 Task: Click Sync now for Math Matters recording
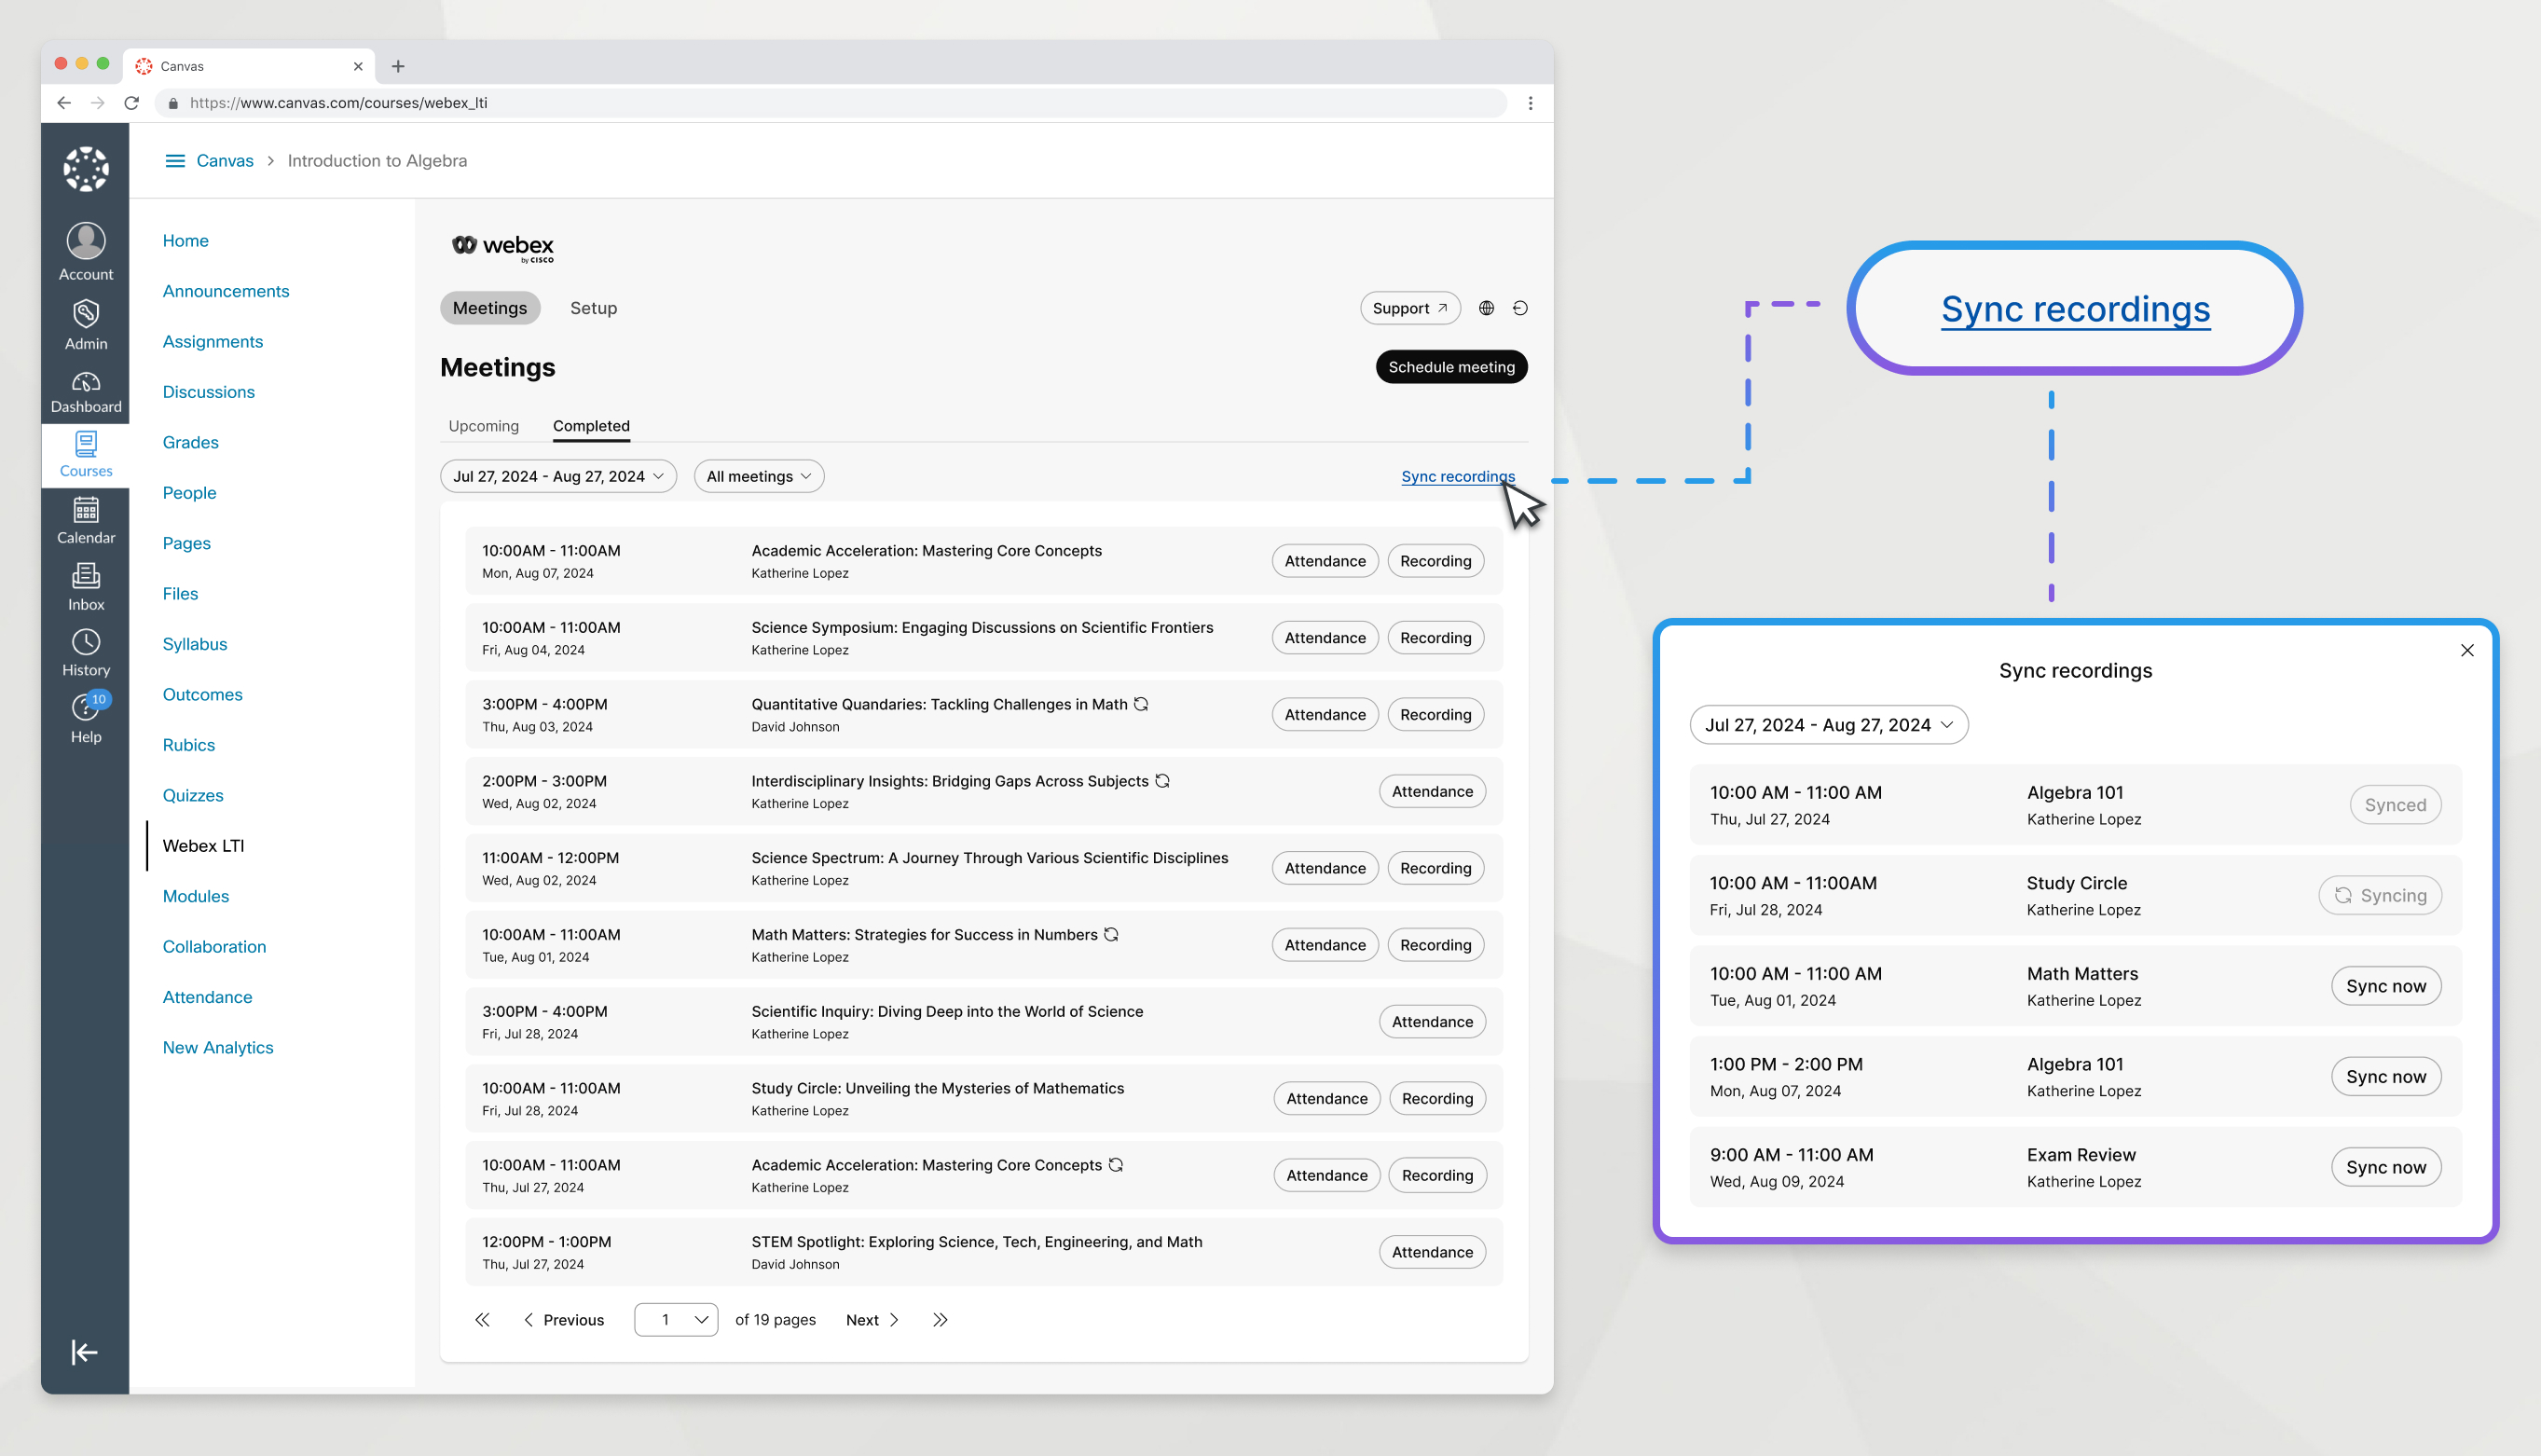tap(2385, 986)
